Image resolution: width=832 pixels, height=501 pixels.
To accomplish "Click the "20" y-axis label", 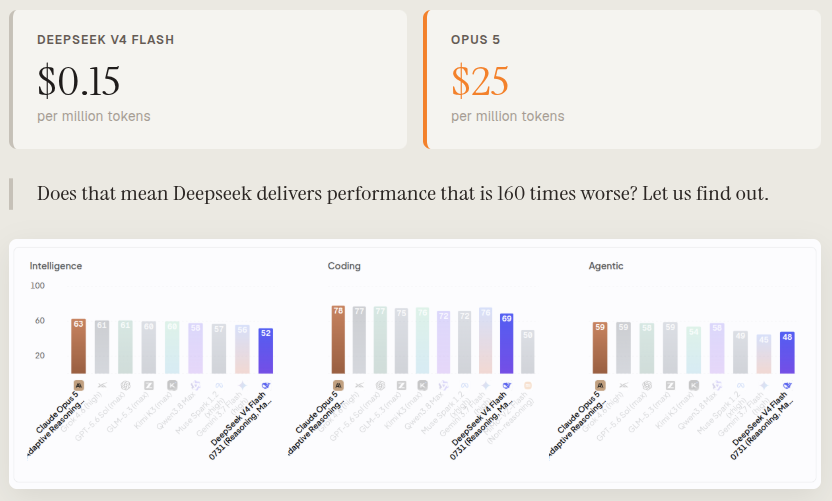I will [x=40, y=356].
